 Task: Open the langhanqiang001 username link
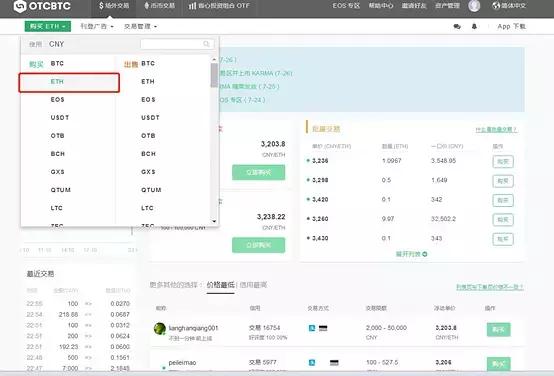[x=193, y=328]
